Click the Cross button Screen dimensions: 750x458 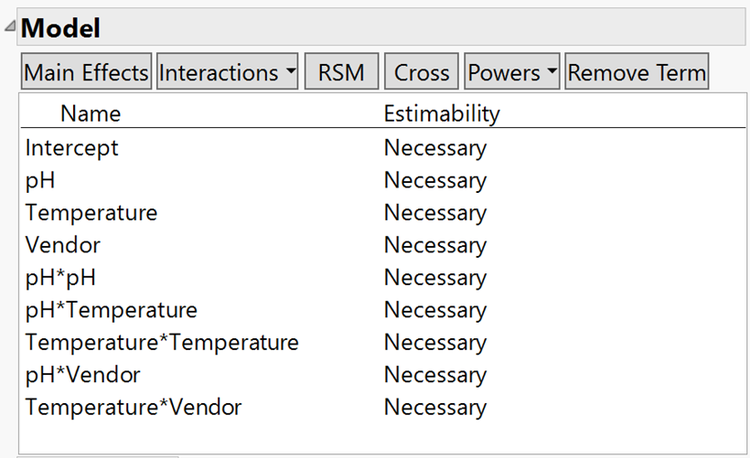click(422, 73)
